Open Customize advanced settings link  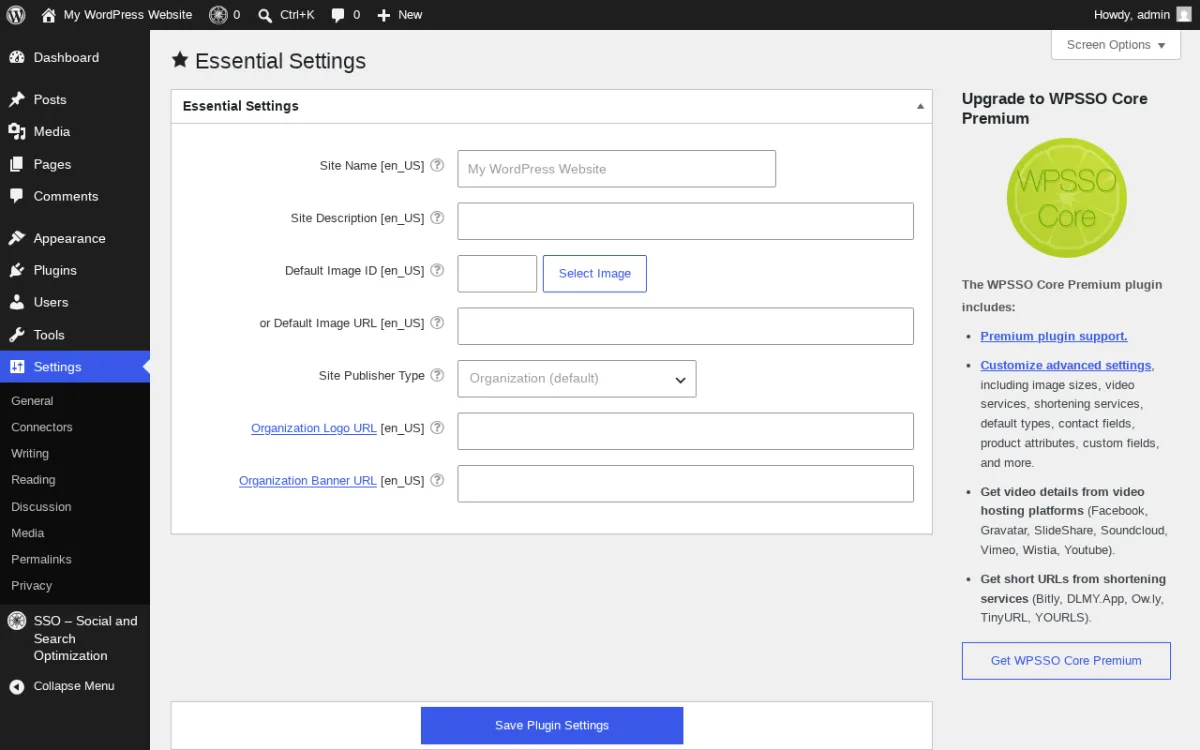[1066, 365]
